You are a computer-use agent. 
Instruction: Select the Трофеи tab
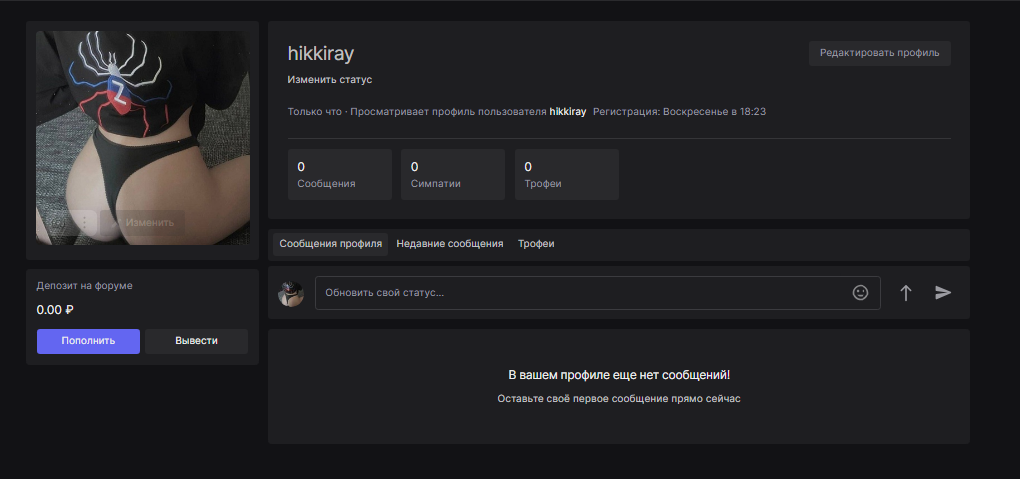(x=536, y=244)
